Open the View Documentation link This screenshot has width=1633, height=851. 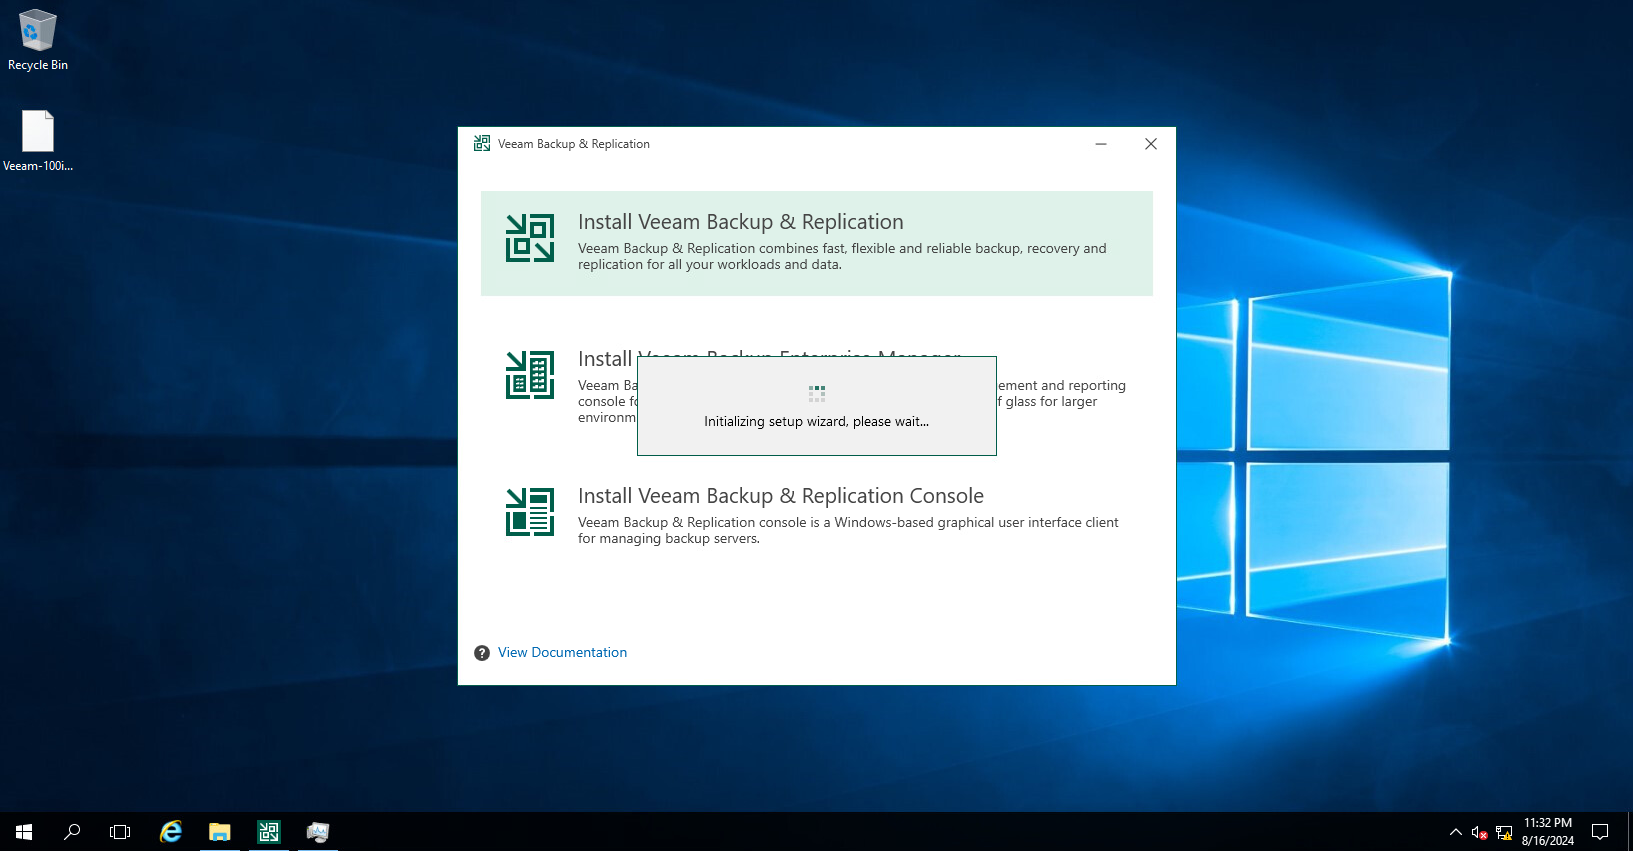pyautogui.click(x=562, y=652)
